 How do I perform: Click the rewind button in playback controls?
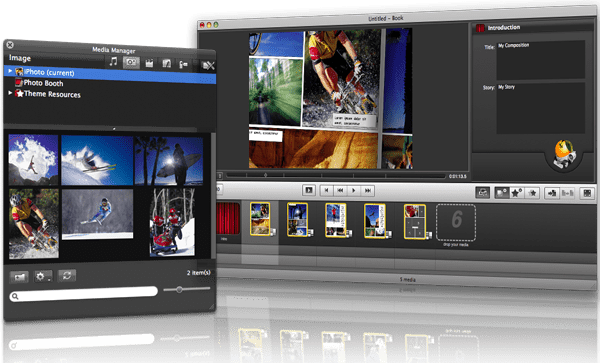pos(340,190)
